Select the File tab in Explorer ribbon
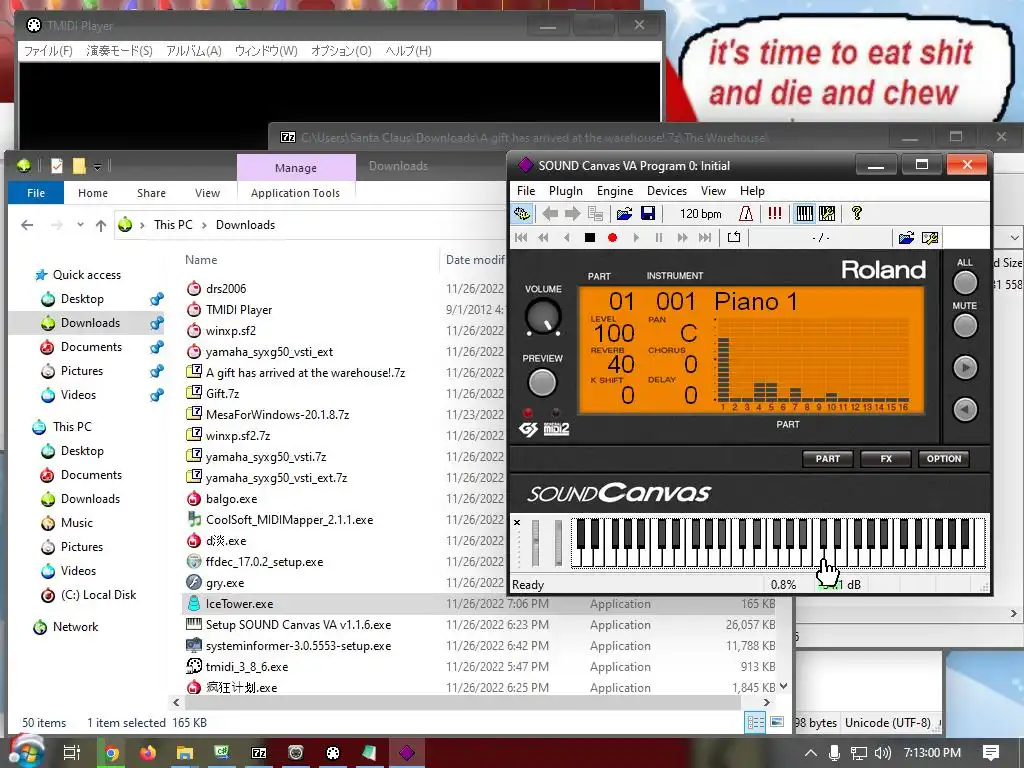Screen dimensions: 1024x768 click(36, 193)
